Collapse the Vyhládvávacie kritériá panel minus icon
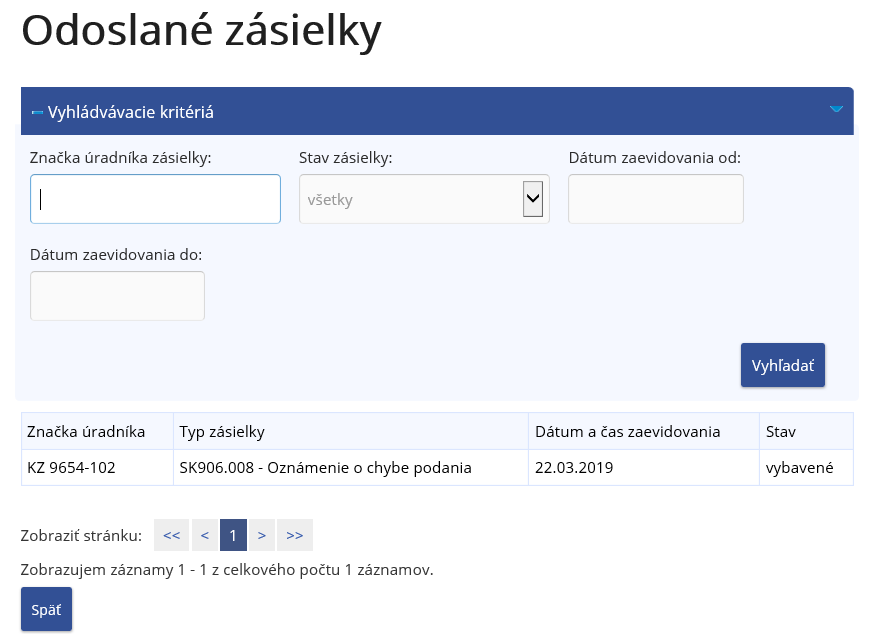The image size is (870, 634). pos(37,113)
